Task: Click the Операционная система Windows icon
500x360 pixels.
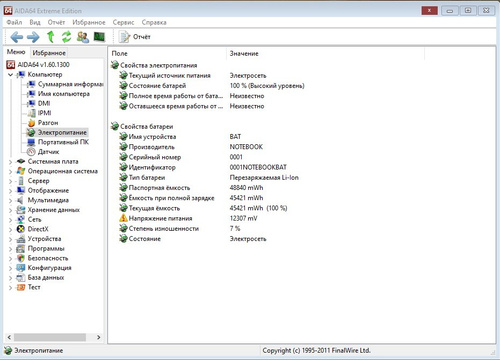Action: [21, 171]
